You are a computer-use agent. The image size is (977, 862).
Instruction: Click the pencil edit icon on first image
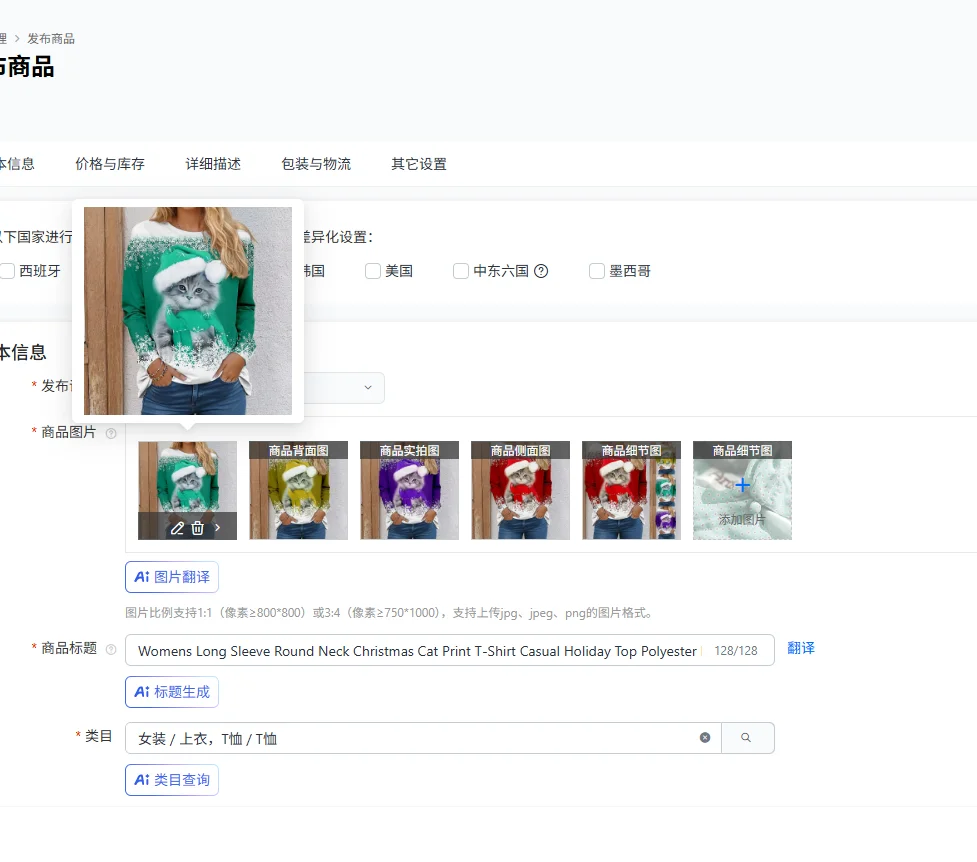point(177,528)
